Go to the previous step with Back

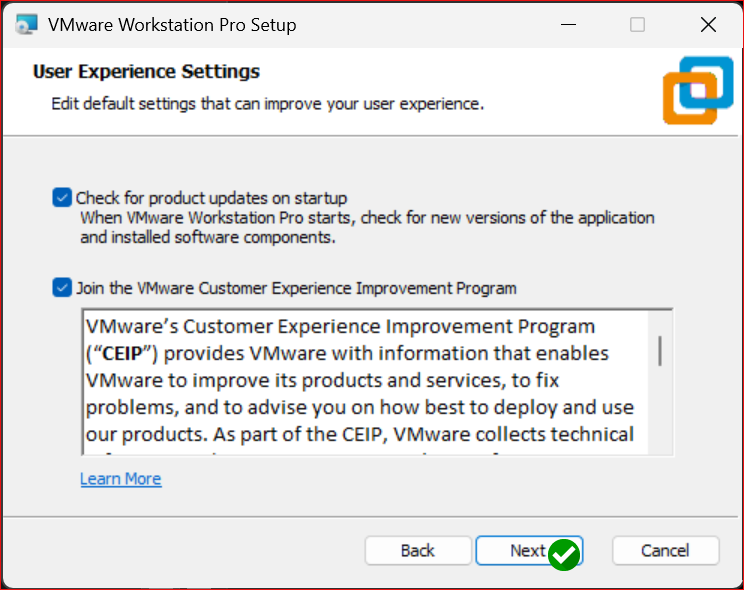tap(418, 551)
